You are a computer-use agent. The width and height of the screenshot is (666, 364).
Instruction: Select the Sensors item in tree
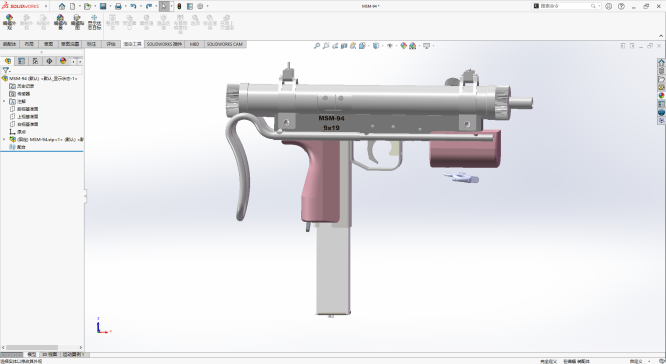coord(20,94)
